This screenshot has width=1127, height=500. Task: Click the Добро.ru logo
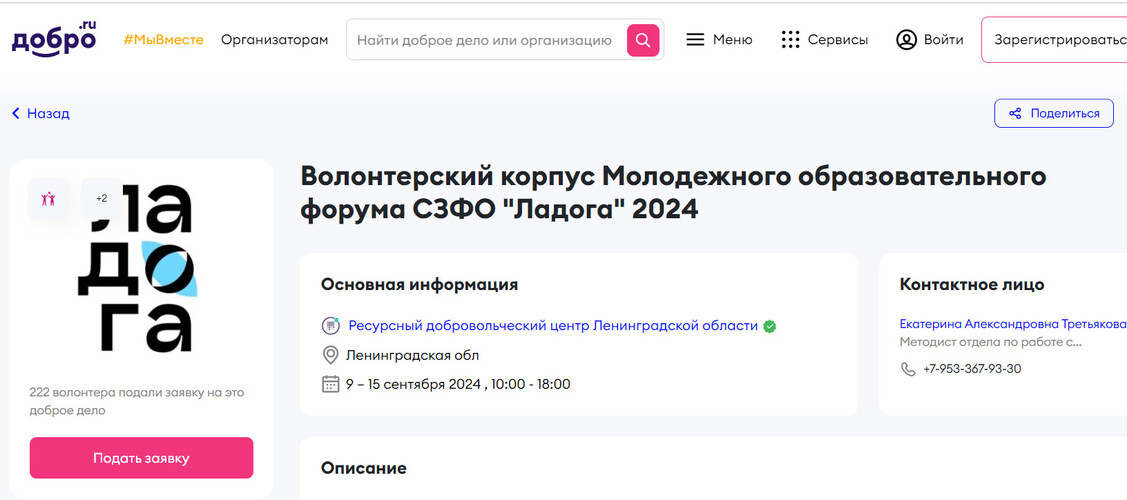[54, 39]
